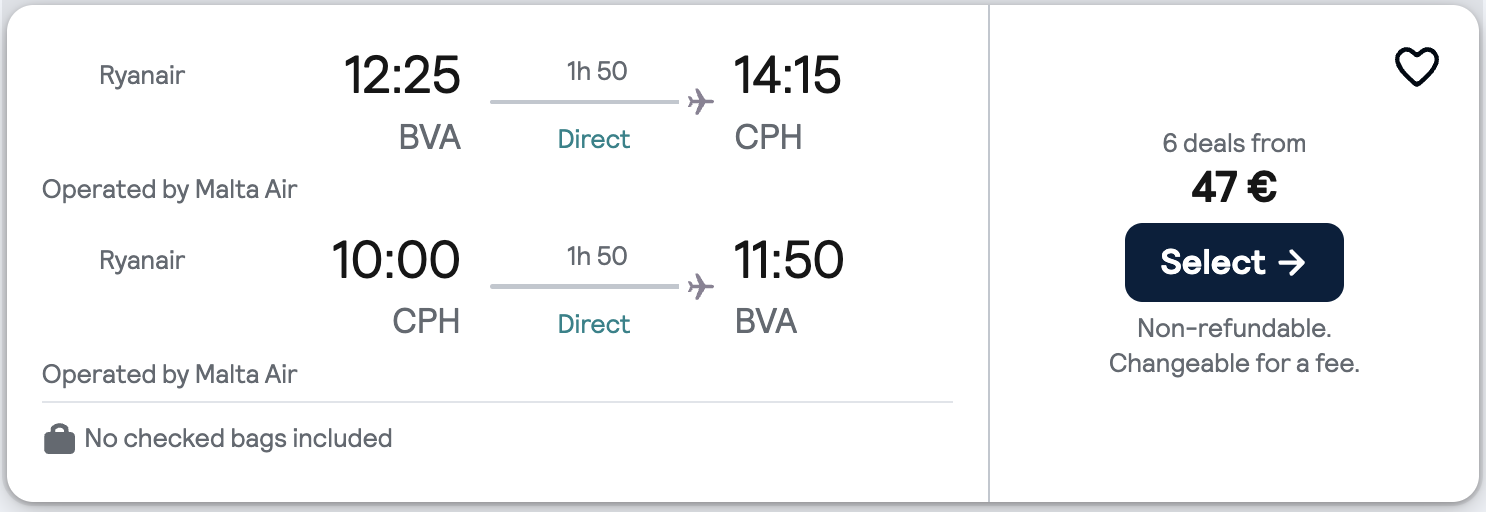
Task: Click the first "Operated by Malta Air" note
Action: tap(170, 189)
